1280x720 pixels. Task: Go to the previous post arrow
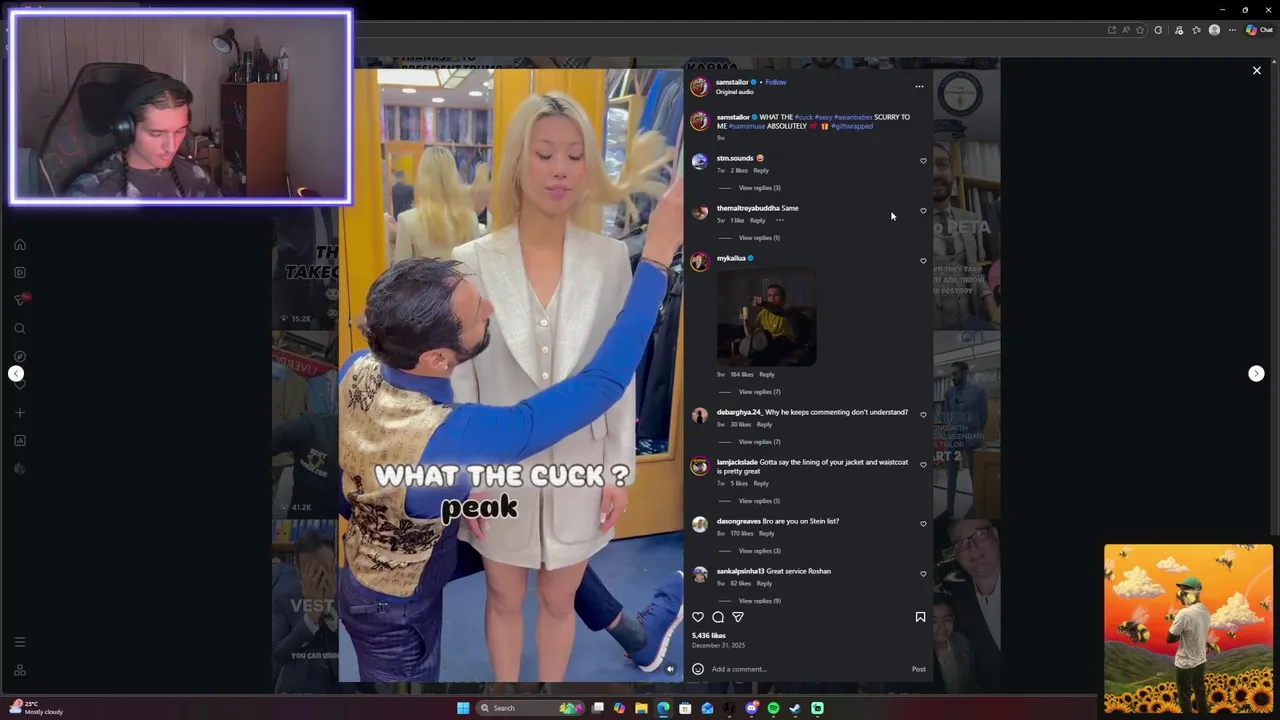click(x=16, y=373)
